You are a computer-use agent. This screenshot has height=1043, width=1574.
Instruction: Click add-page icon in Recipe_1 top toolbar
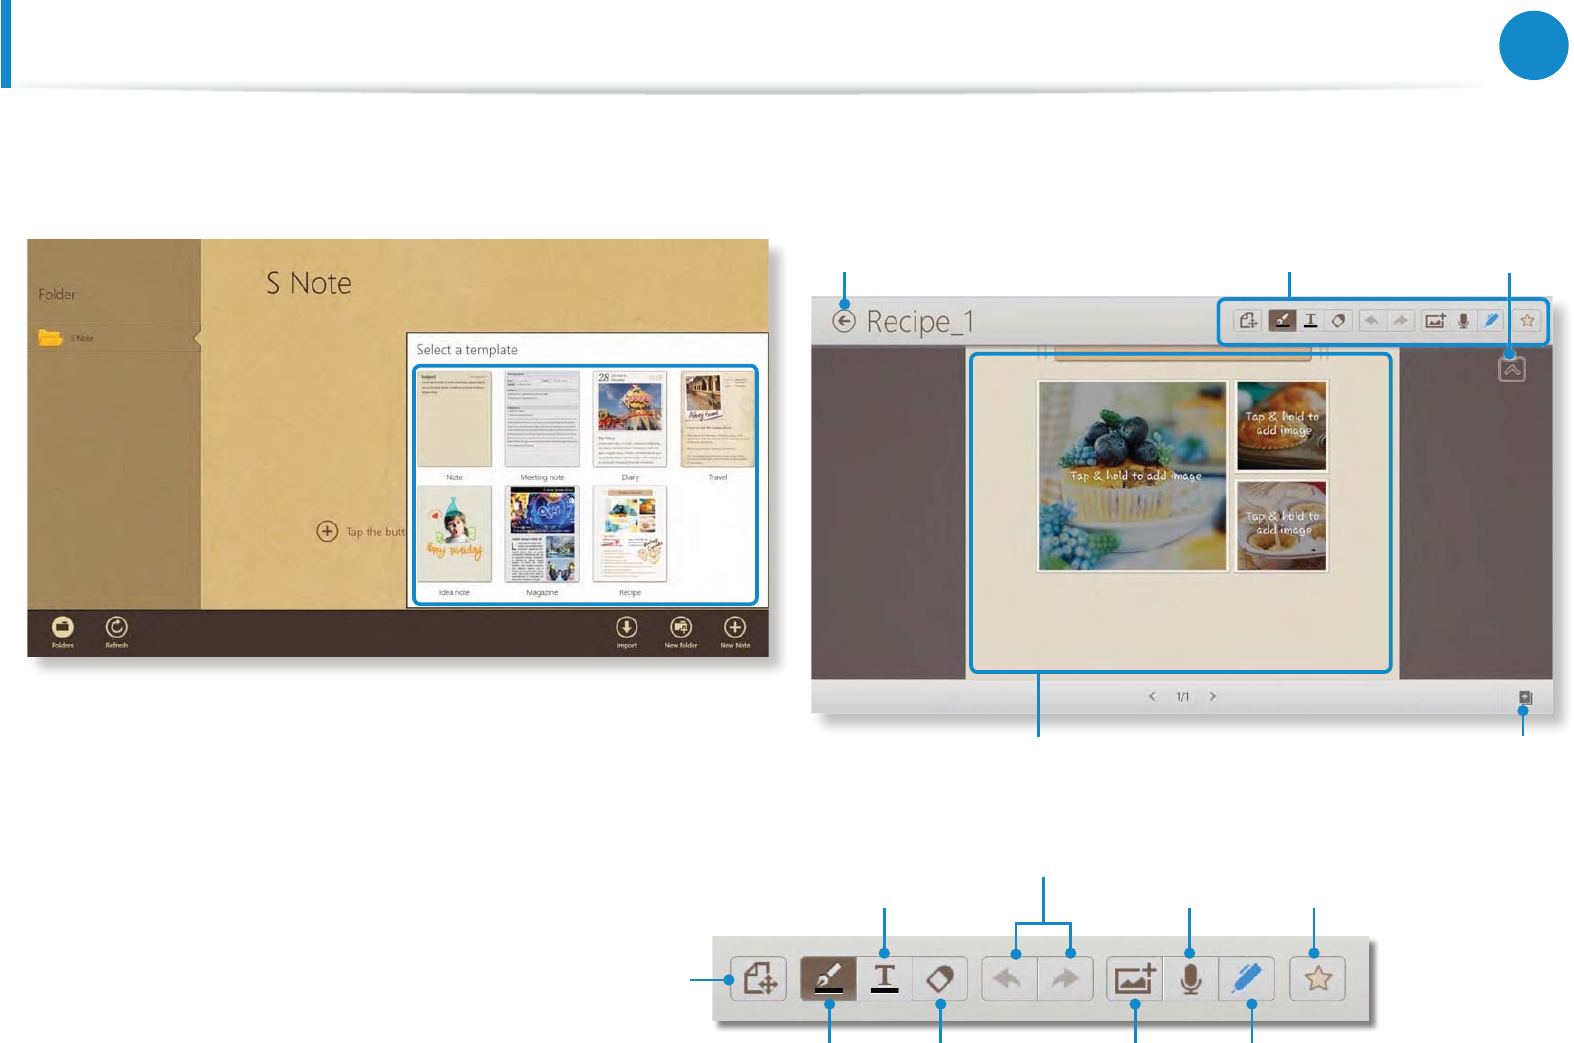(x=1248, y=321)
